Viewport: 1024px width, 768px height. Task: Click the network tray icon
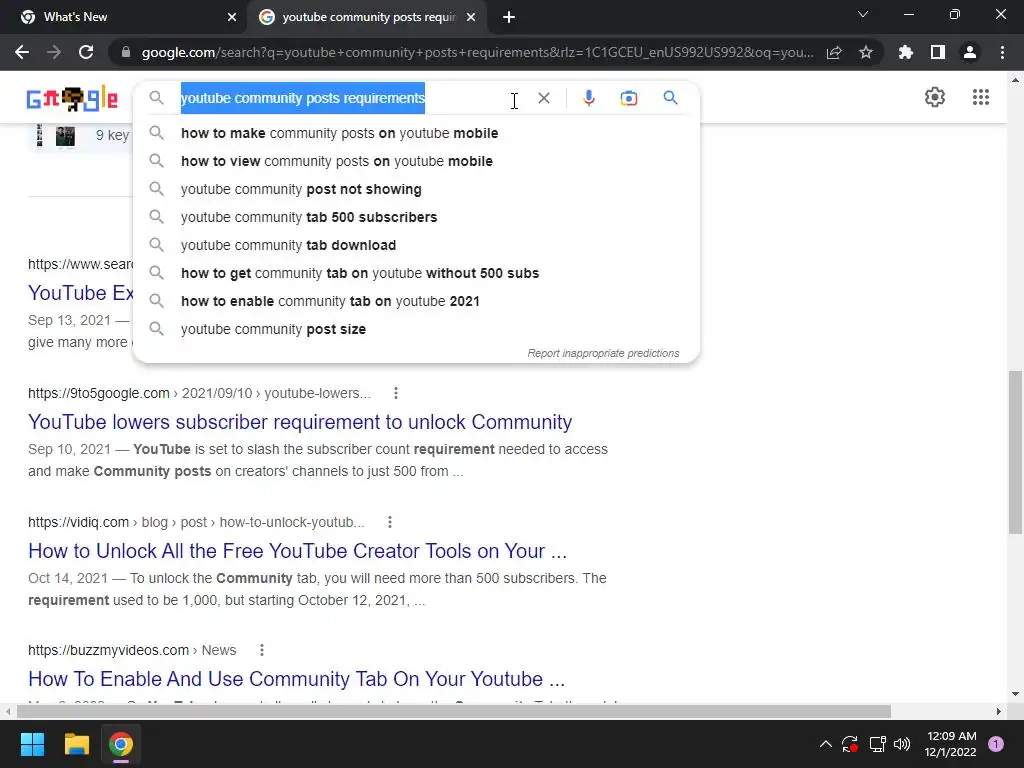point(877,744)
